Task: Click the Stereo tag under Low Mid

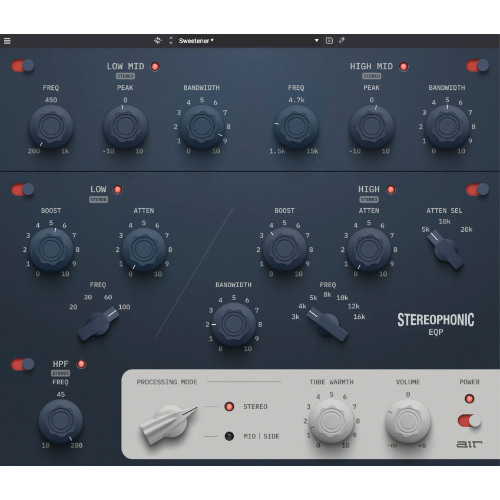Action: coord(125,76)
